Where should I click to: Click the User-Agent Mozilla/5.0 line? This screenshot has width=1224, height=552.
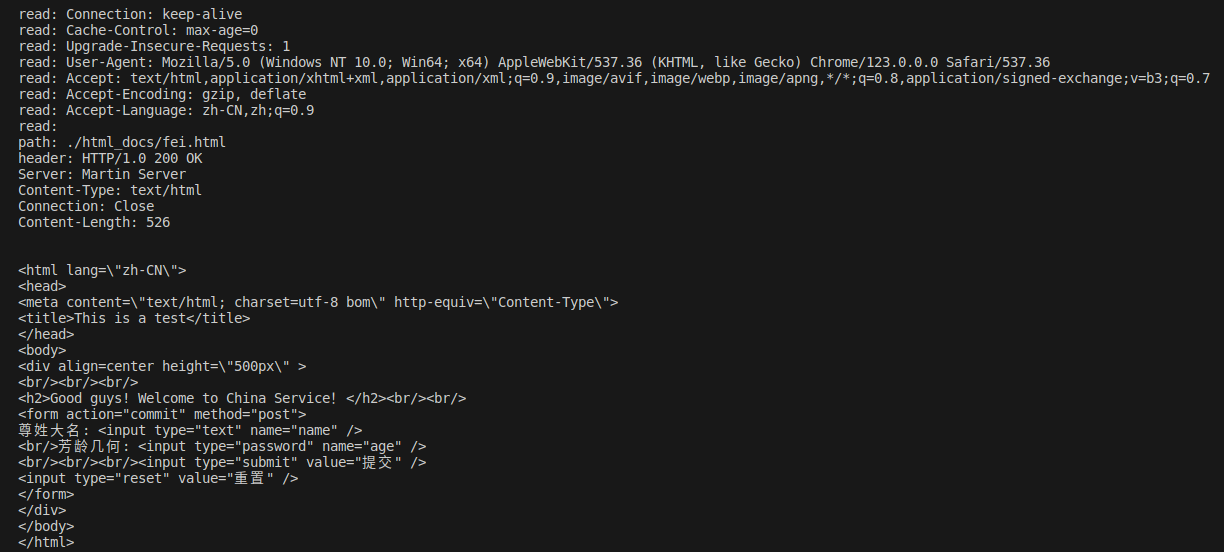534,62
